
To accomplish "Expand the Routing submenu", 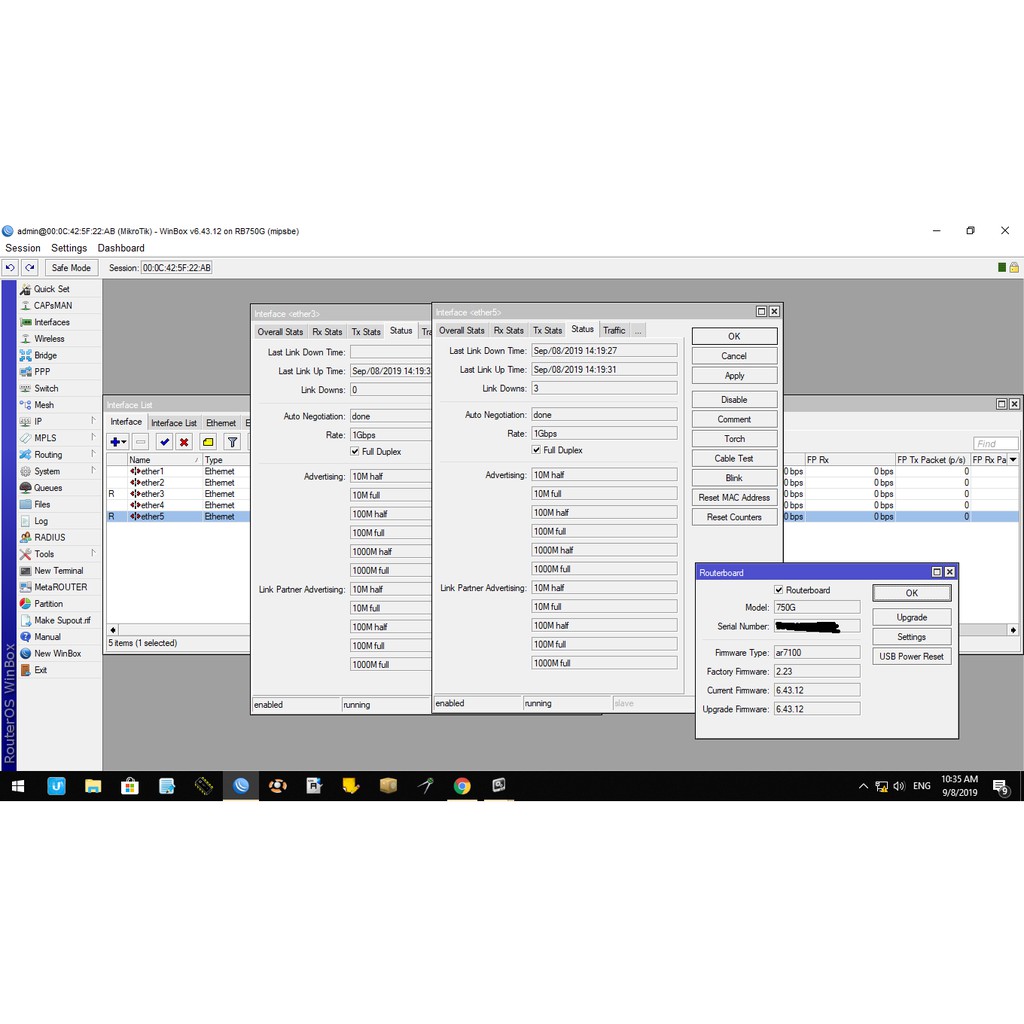I will (x=93, y=455).
